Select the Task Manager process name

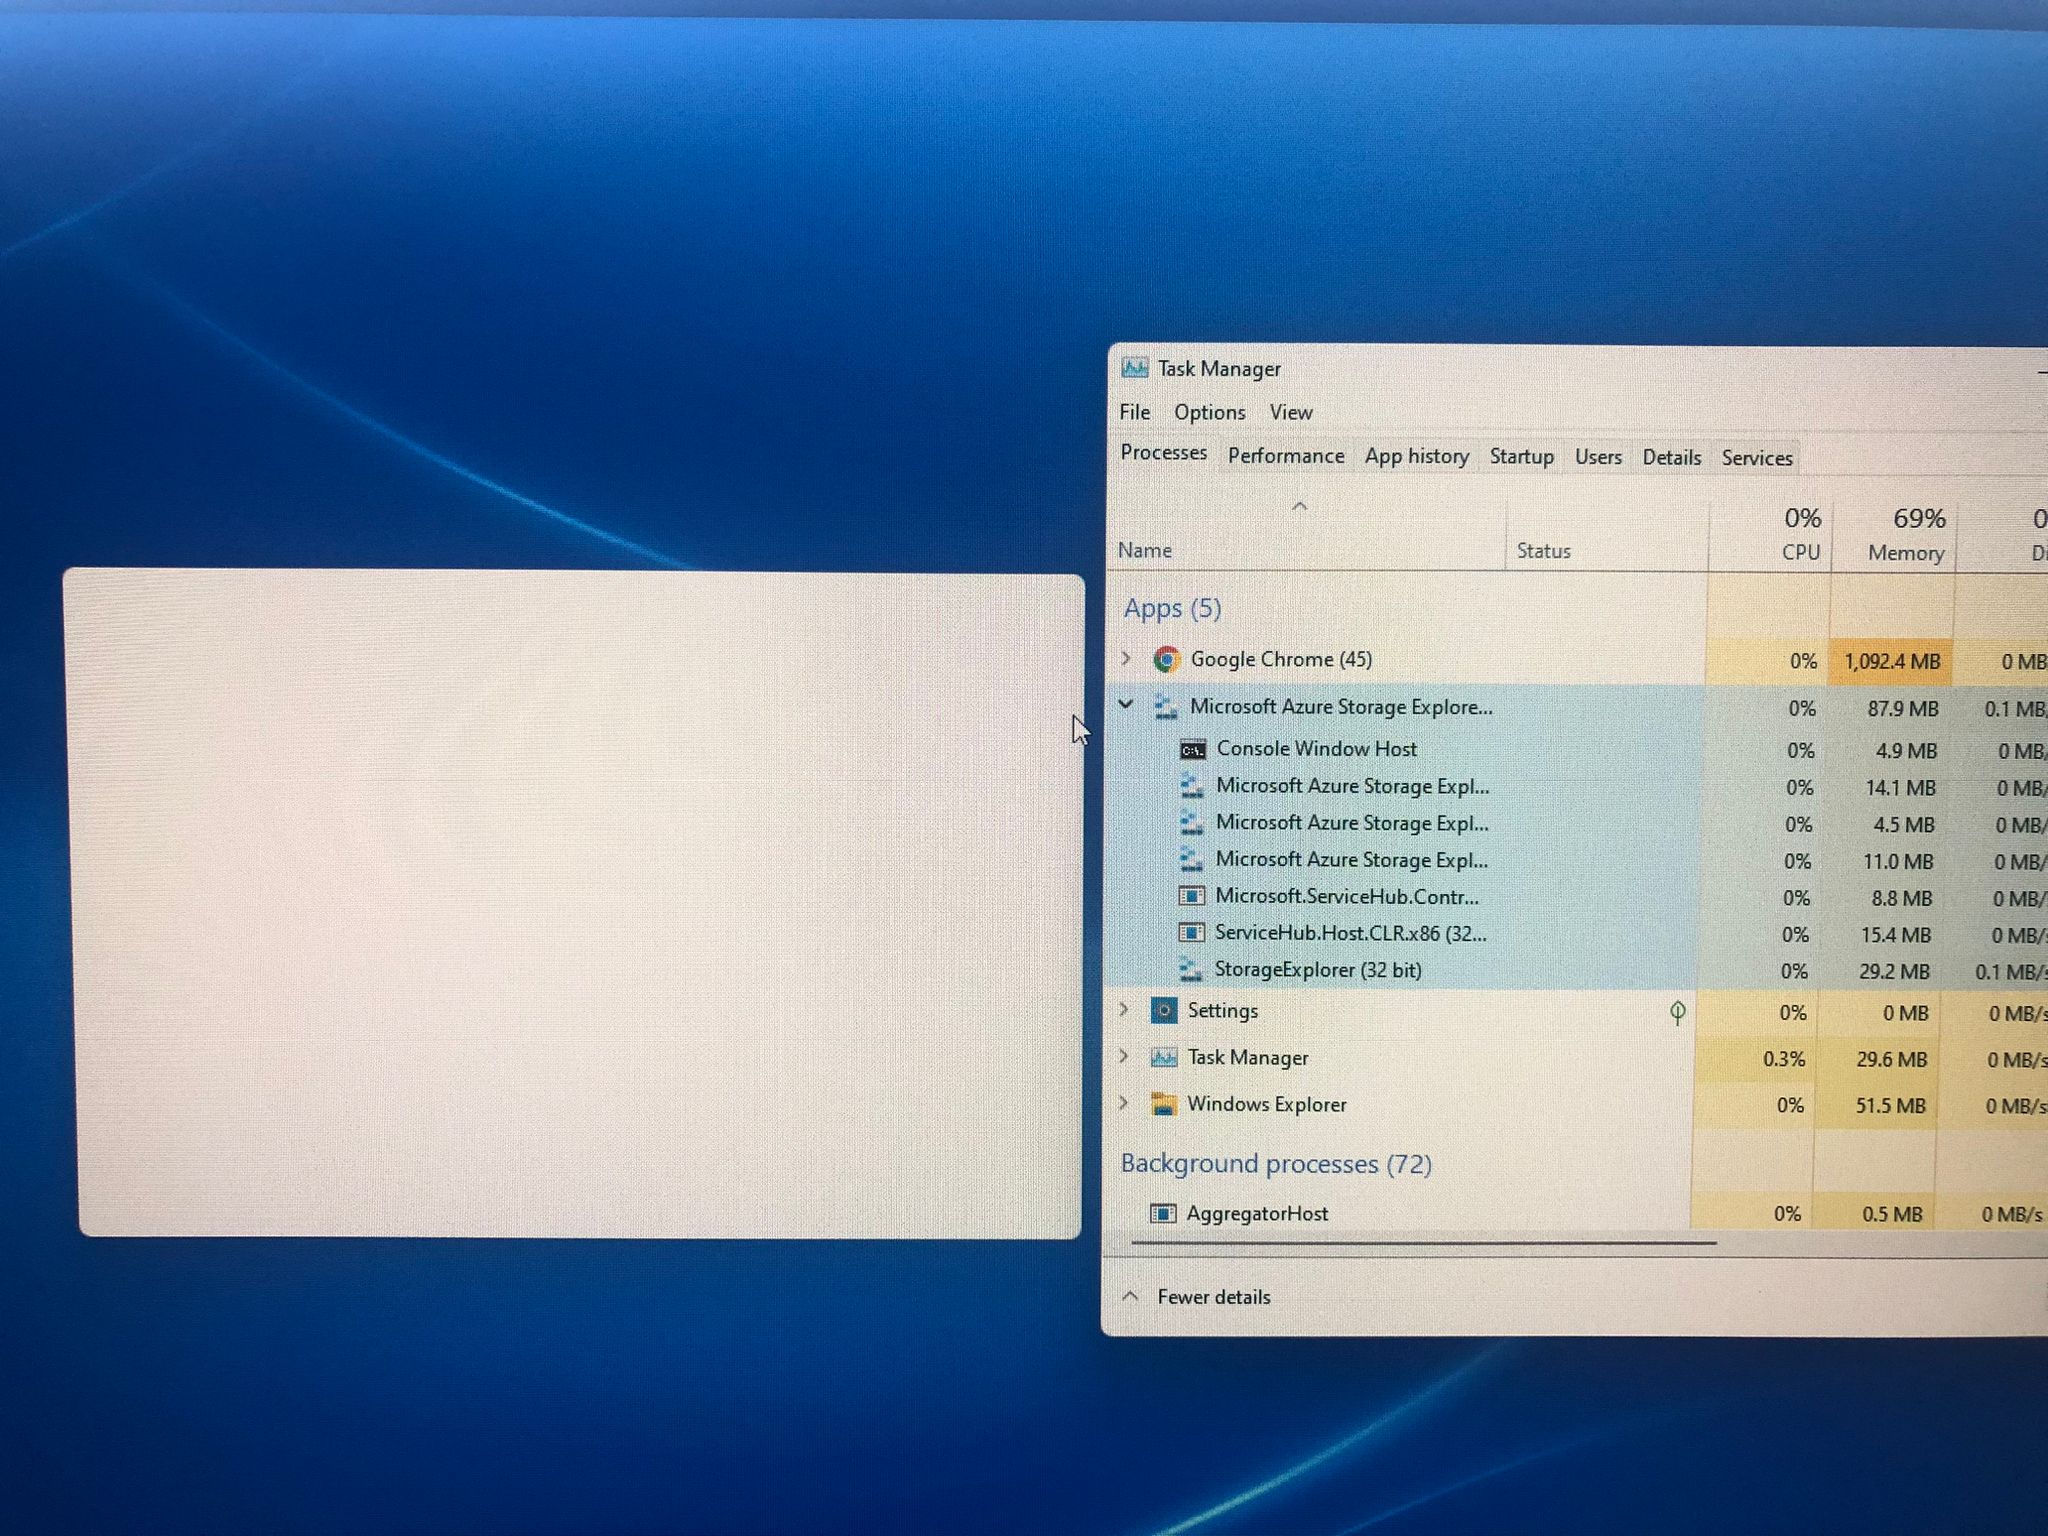tap(1247, 1057)
